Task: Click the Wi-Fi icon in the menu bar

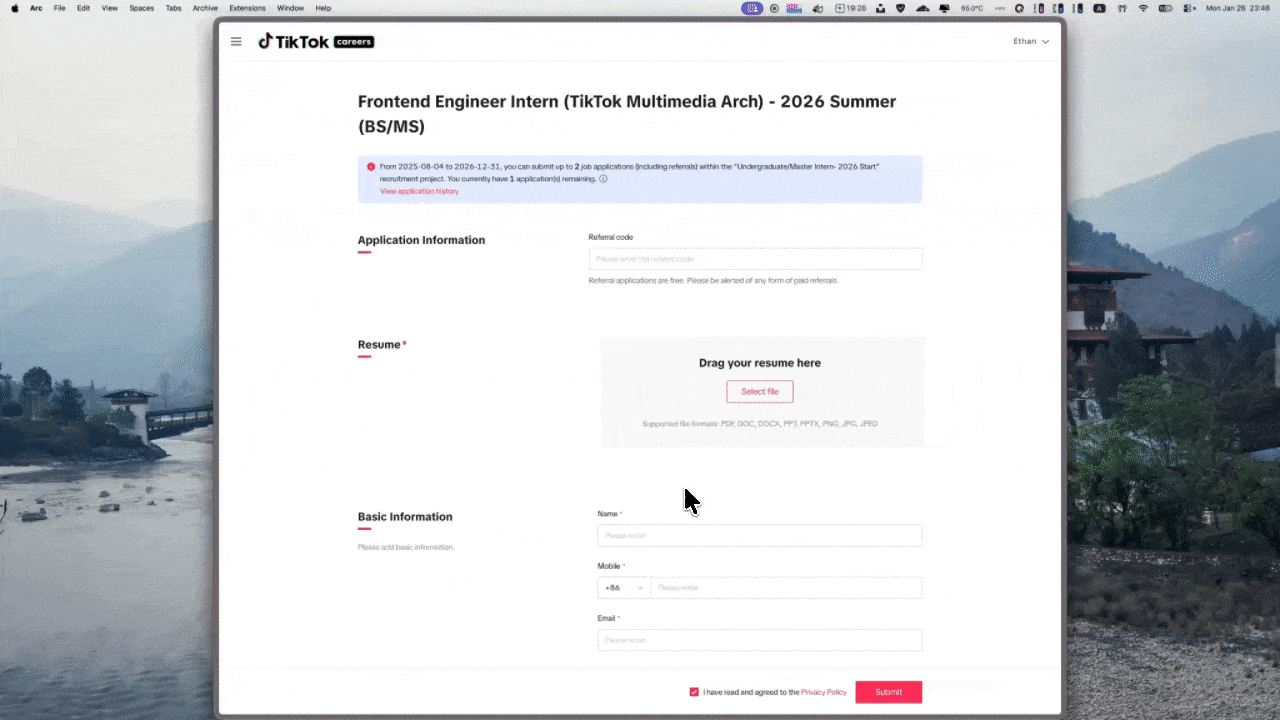Action: [1141, 8]
